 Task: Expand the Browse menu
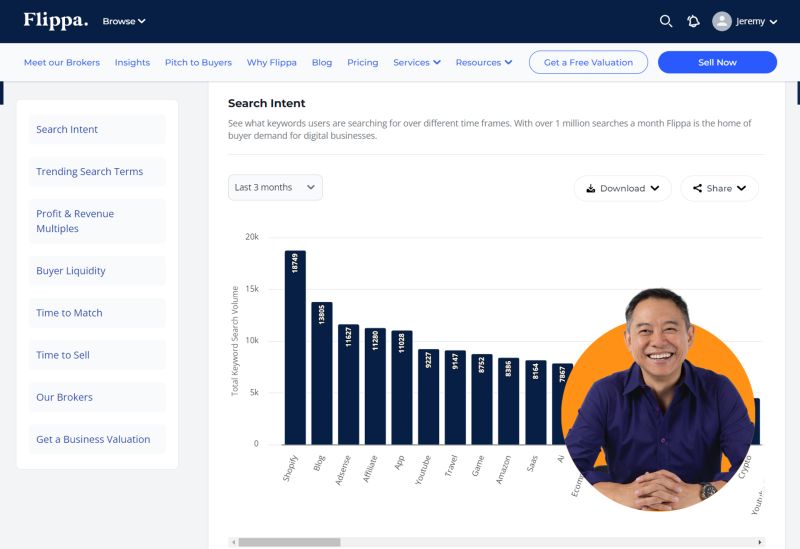(x=124, y=21)
